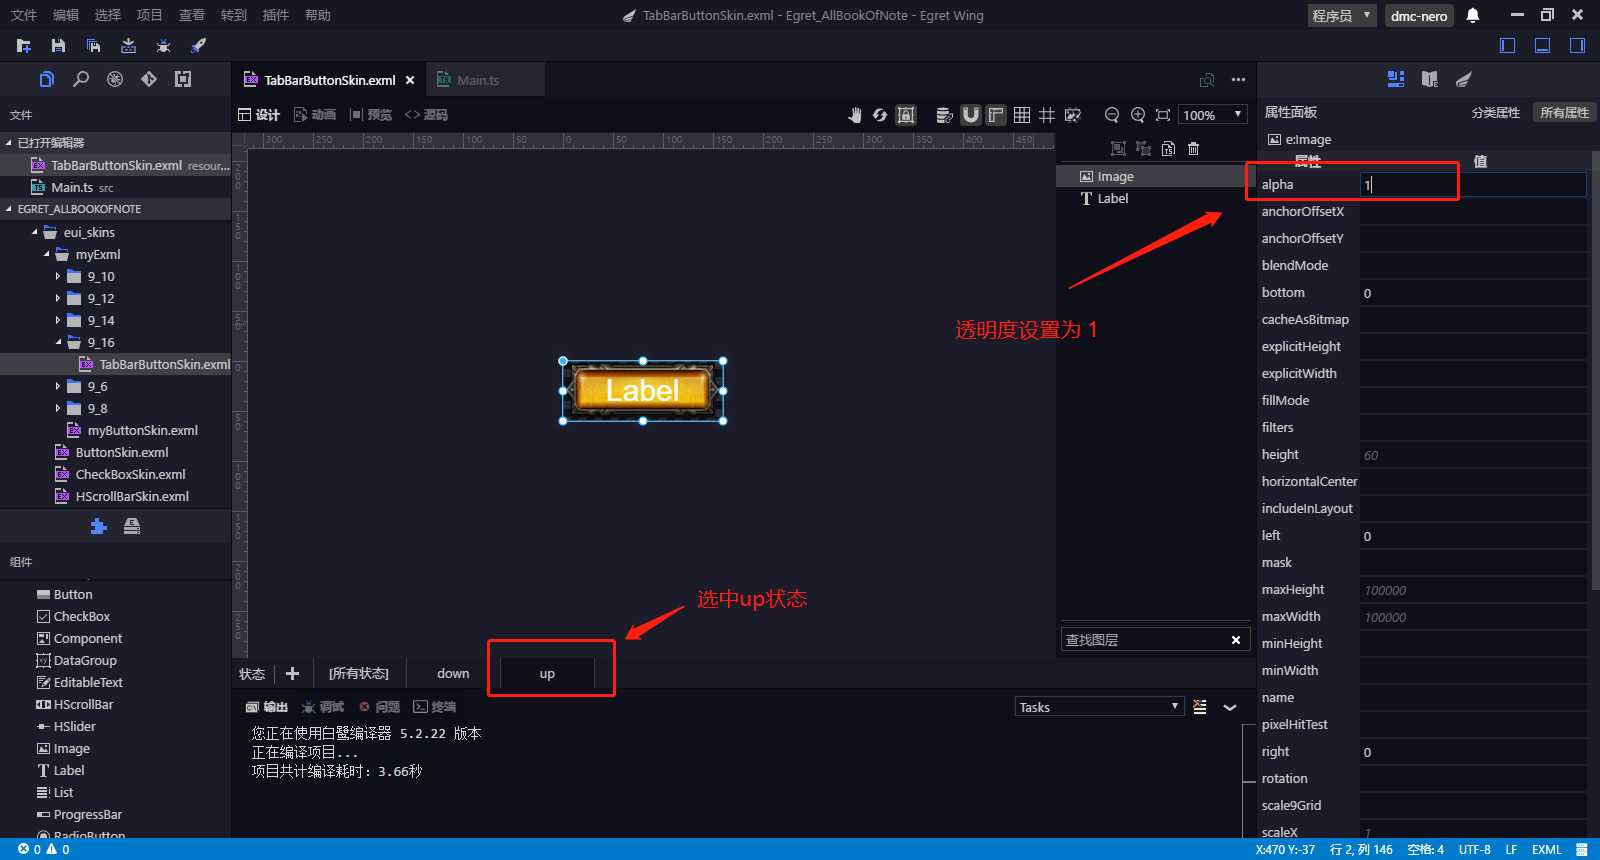Screen dimensions: 1600x860
Task: Toggle the hash guide lines button
Action: [x=1047, y=115]
